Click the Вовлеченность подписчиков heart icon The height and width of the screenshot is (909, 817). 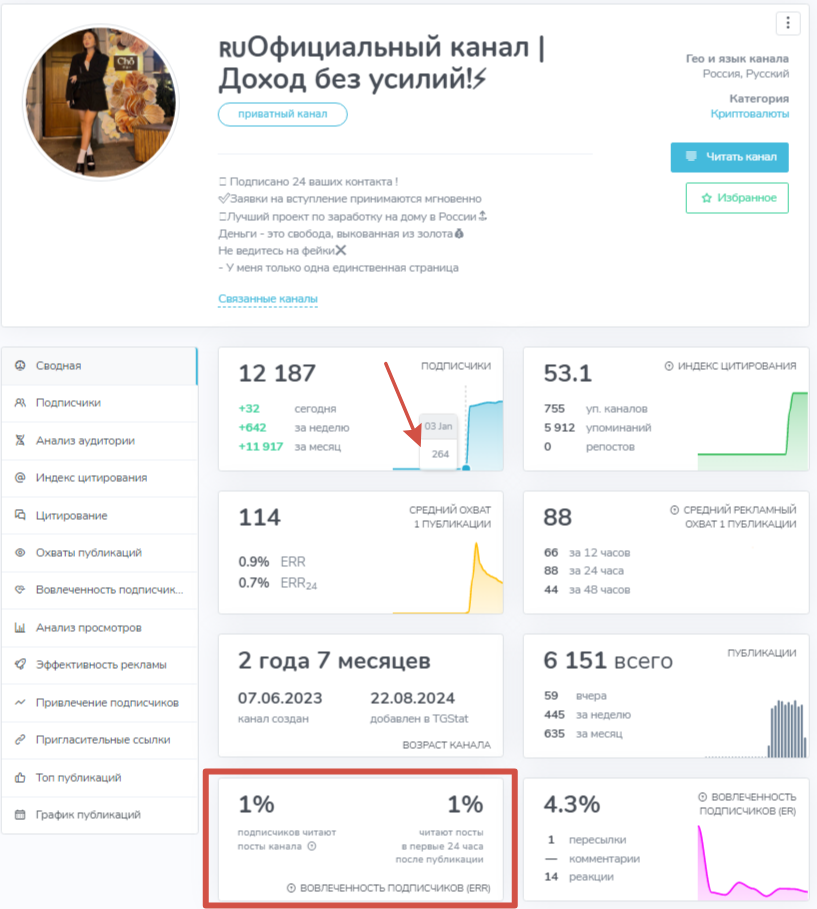click(x=20, y=590)
